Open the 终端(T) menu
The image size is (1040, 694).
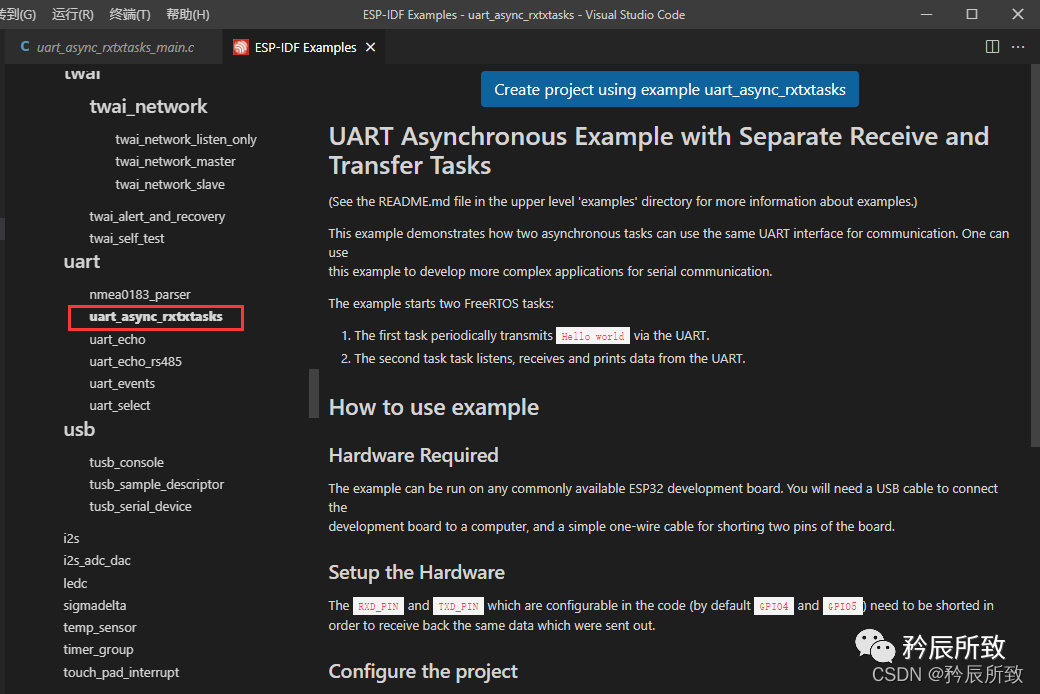click(130, 14)
